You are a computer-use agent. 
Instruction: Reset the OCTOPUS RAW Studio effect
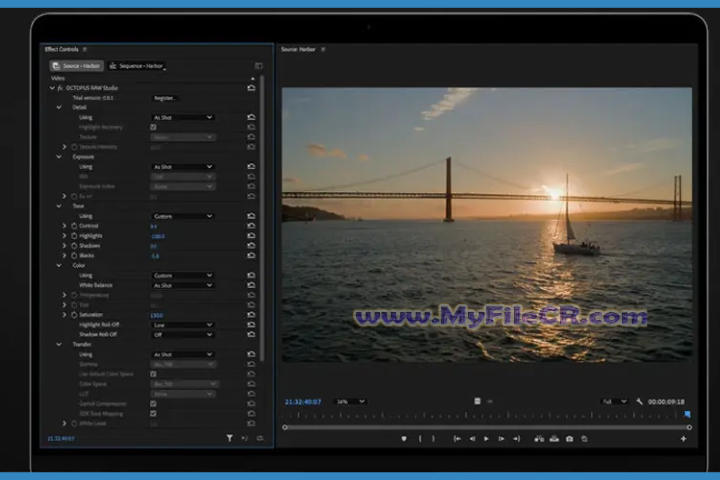click(x=251, y=88)
